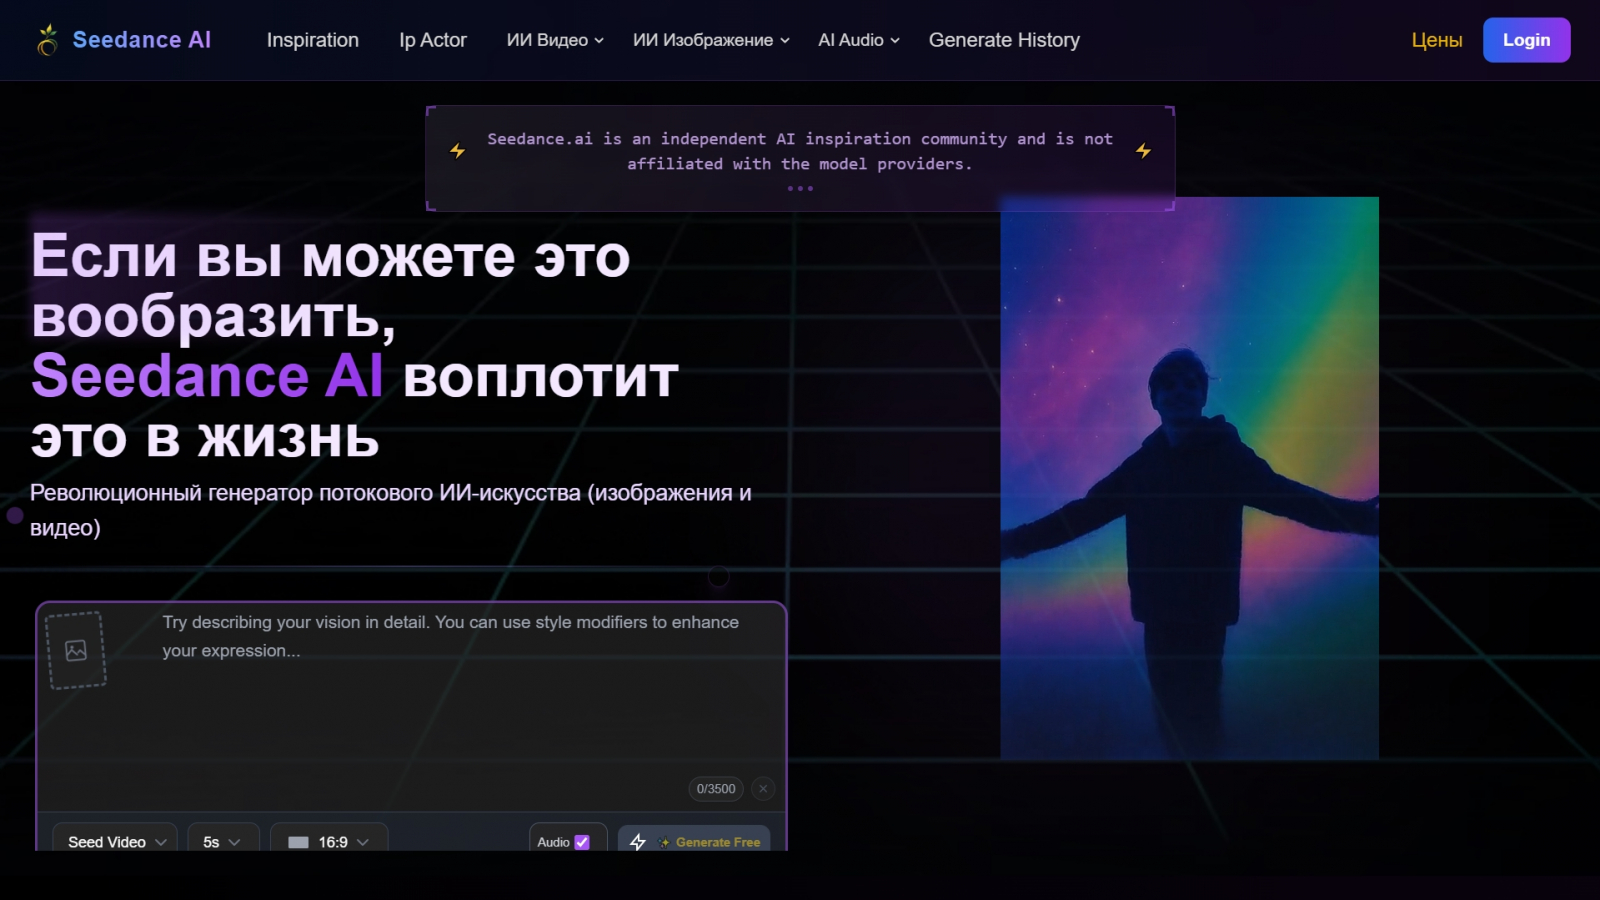This screenshot has width=1600, height=900.
Task: Click the left lightning bolt in notice banner
Action: pyautogui.click(x=458, y=151)
